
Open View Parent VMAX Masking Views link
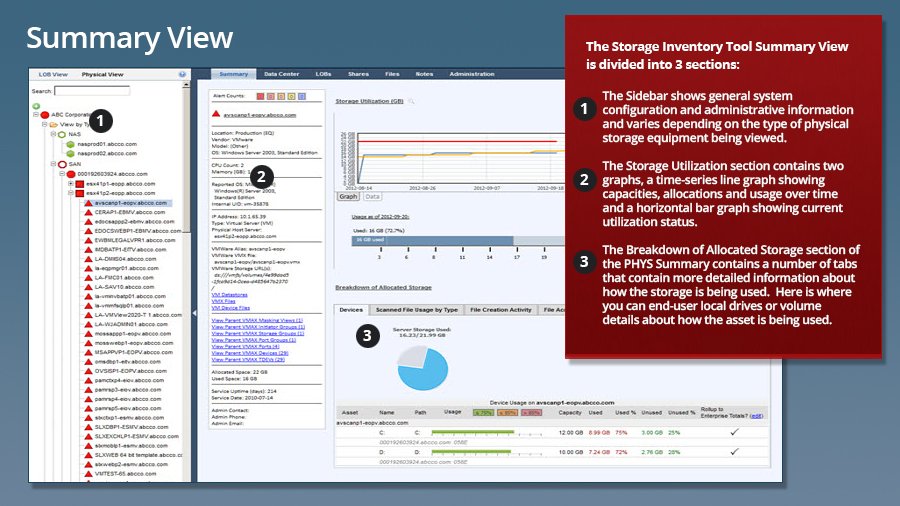pyautogui.click(x=257, y=320)
